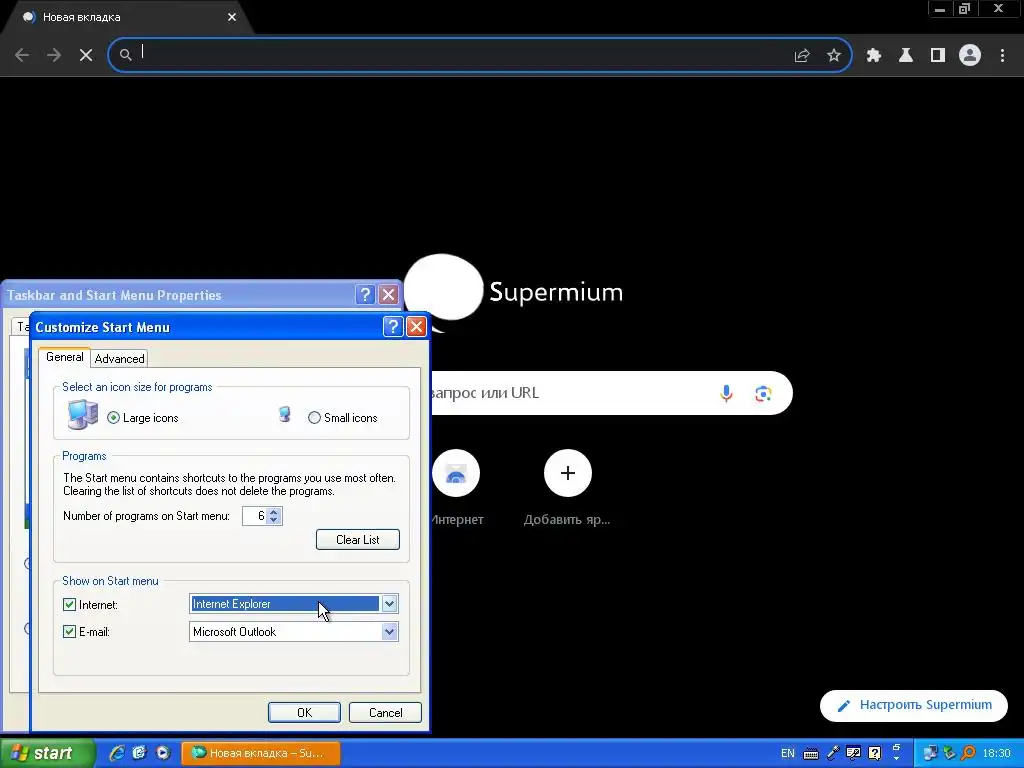1024x768 pixels.
Task: Click the keyboard icon on language bar
Action: pyautogui.click(x=810, y=754)
